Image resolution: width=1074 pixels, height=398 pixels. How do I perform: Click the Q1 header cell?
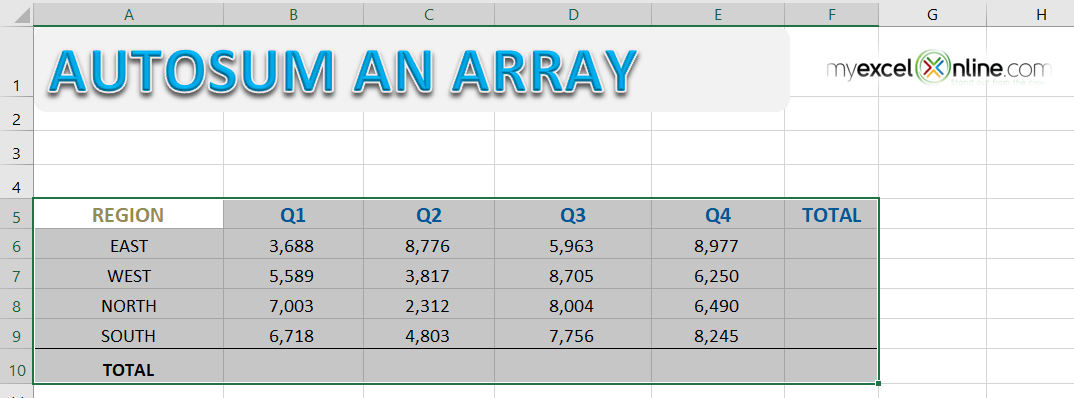(x=293, y=214)
